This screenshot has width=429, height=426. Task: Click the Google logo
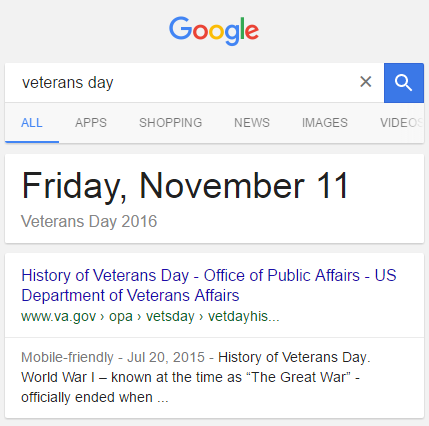tap(214, 31)
